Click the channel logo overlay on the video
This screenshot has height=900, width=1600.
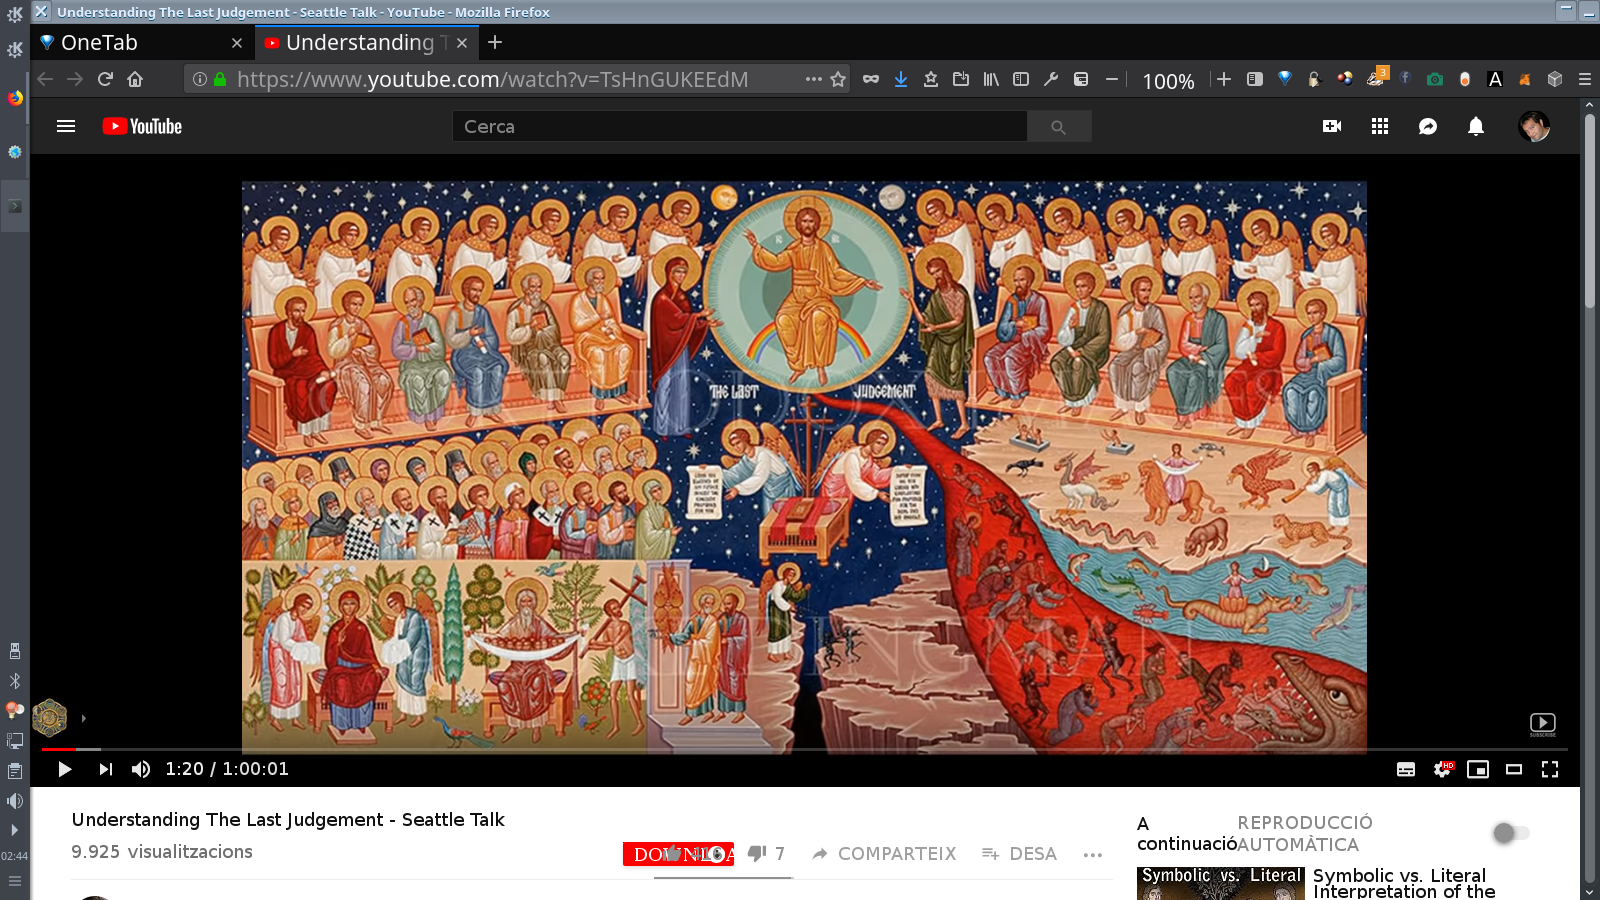pyautogui.click(x=49, y=717)
